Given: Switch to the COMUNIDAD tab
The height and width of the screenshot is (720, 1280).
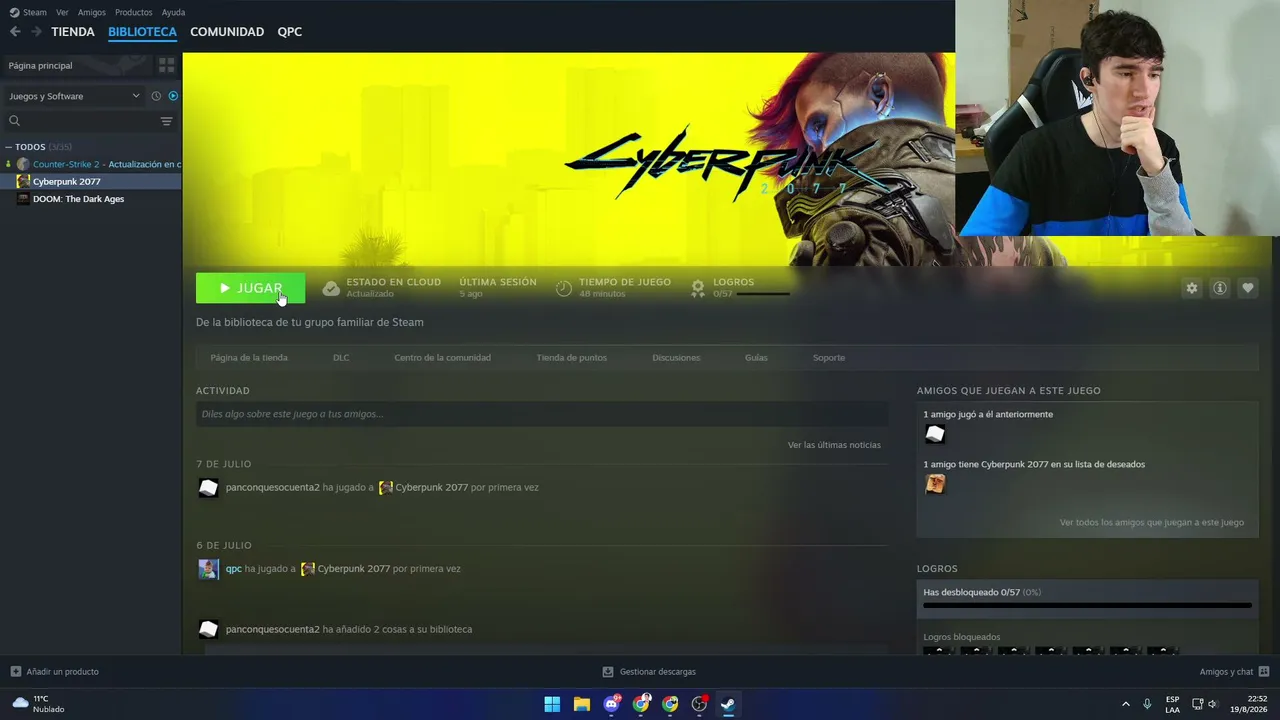Looking at the screenshot, I should pyautogui.click(x=227, y=32).
